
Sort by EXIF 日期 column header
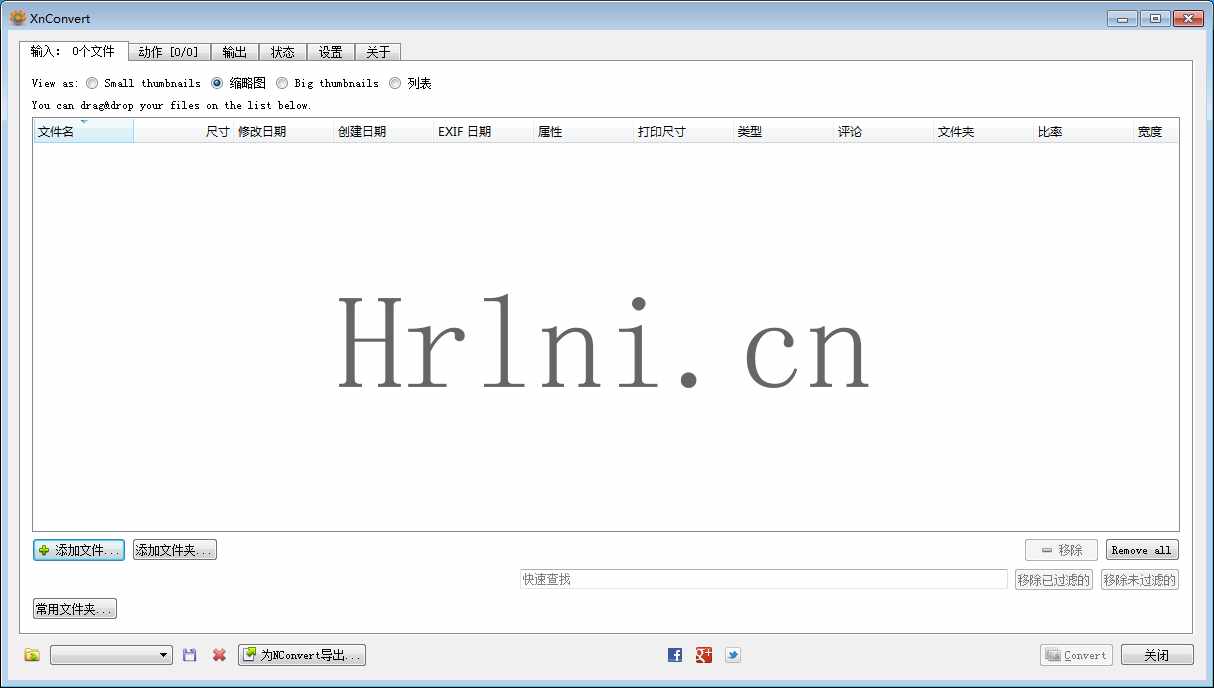click(x=483, y=131)
